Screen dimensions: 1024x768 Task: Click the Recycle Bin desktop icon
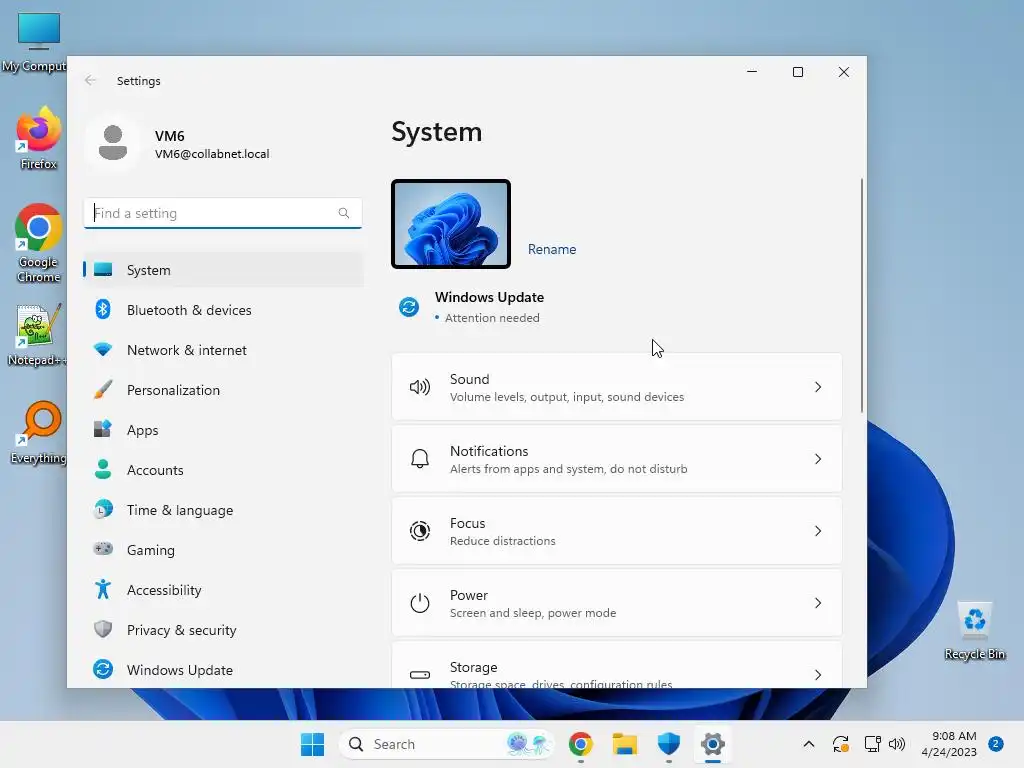(974, 631)
